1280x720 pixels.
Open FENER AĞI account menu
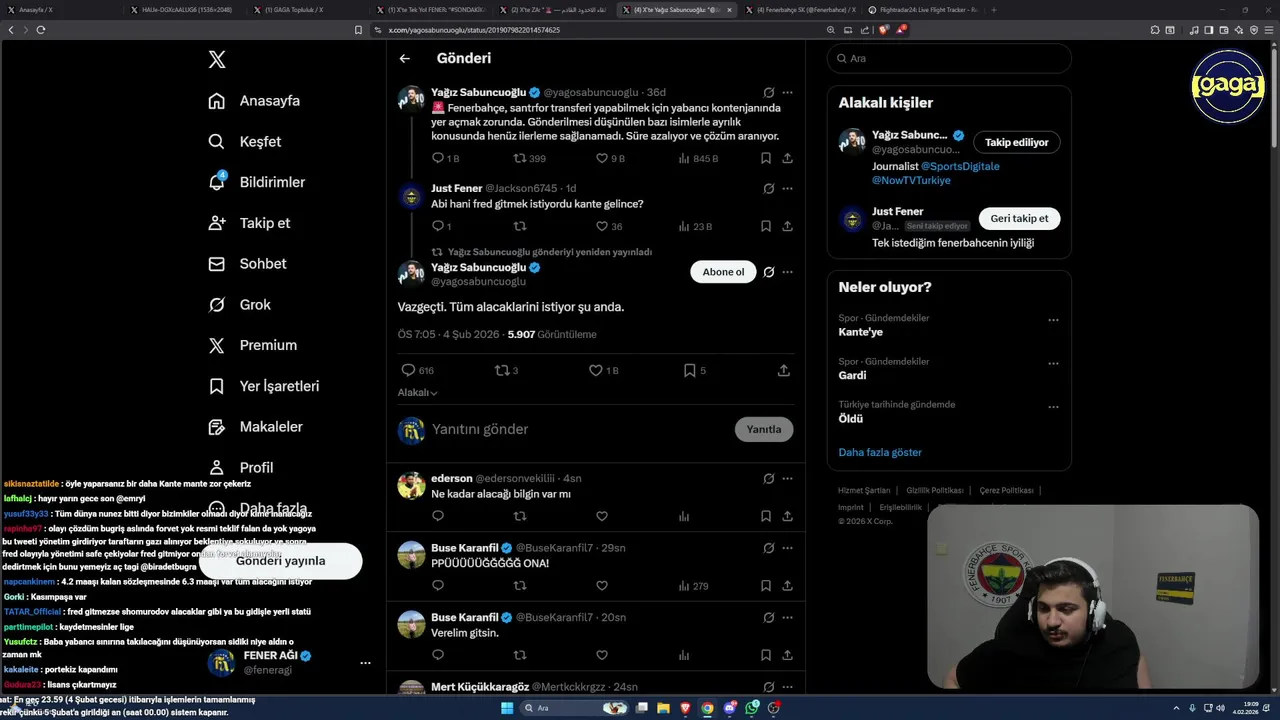(x=290, y=662)
